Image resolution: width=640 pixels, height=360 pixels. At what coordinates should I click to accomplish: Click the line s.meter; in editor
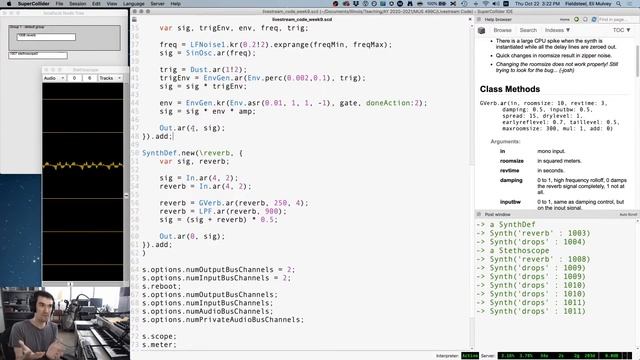159,345
